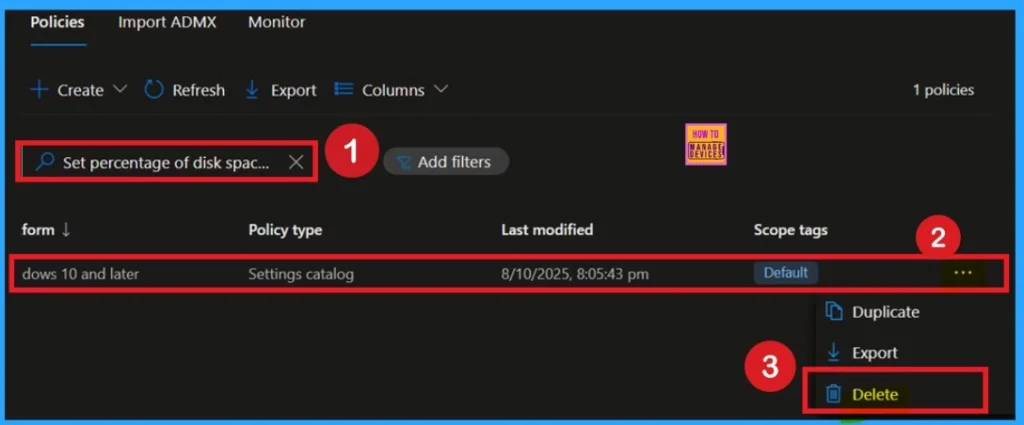Choose Export from the context menu

(x=874, y=353)
